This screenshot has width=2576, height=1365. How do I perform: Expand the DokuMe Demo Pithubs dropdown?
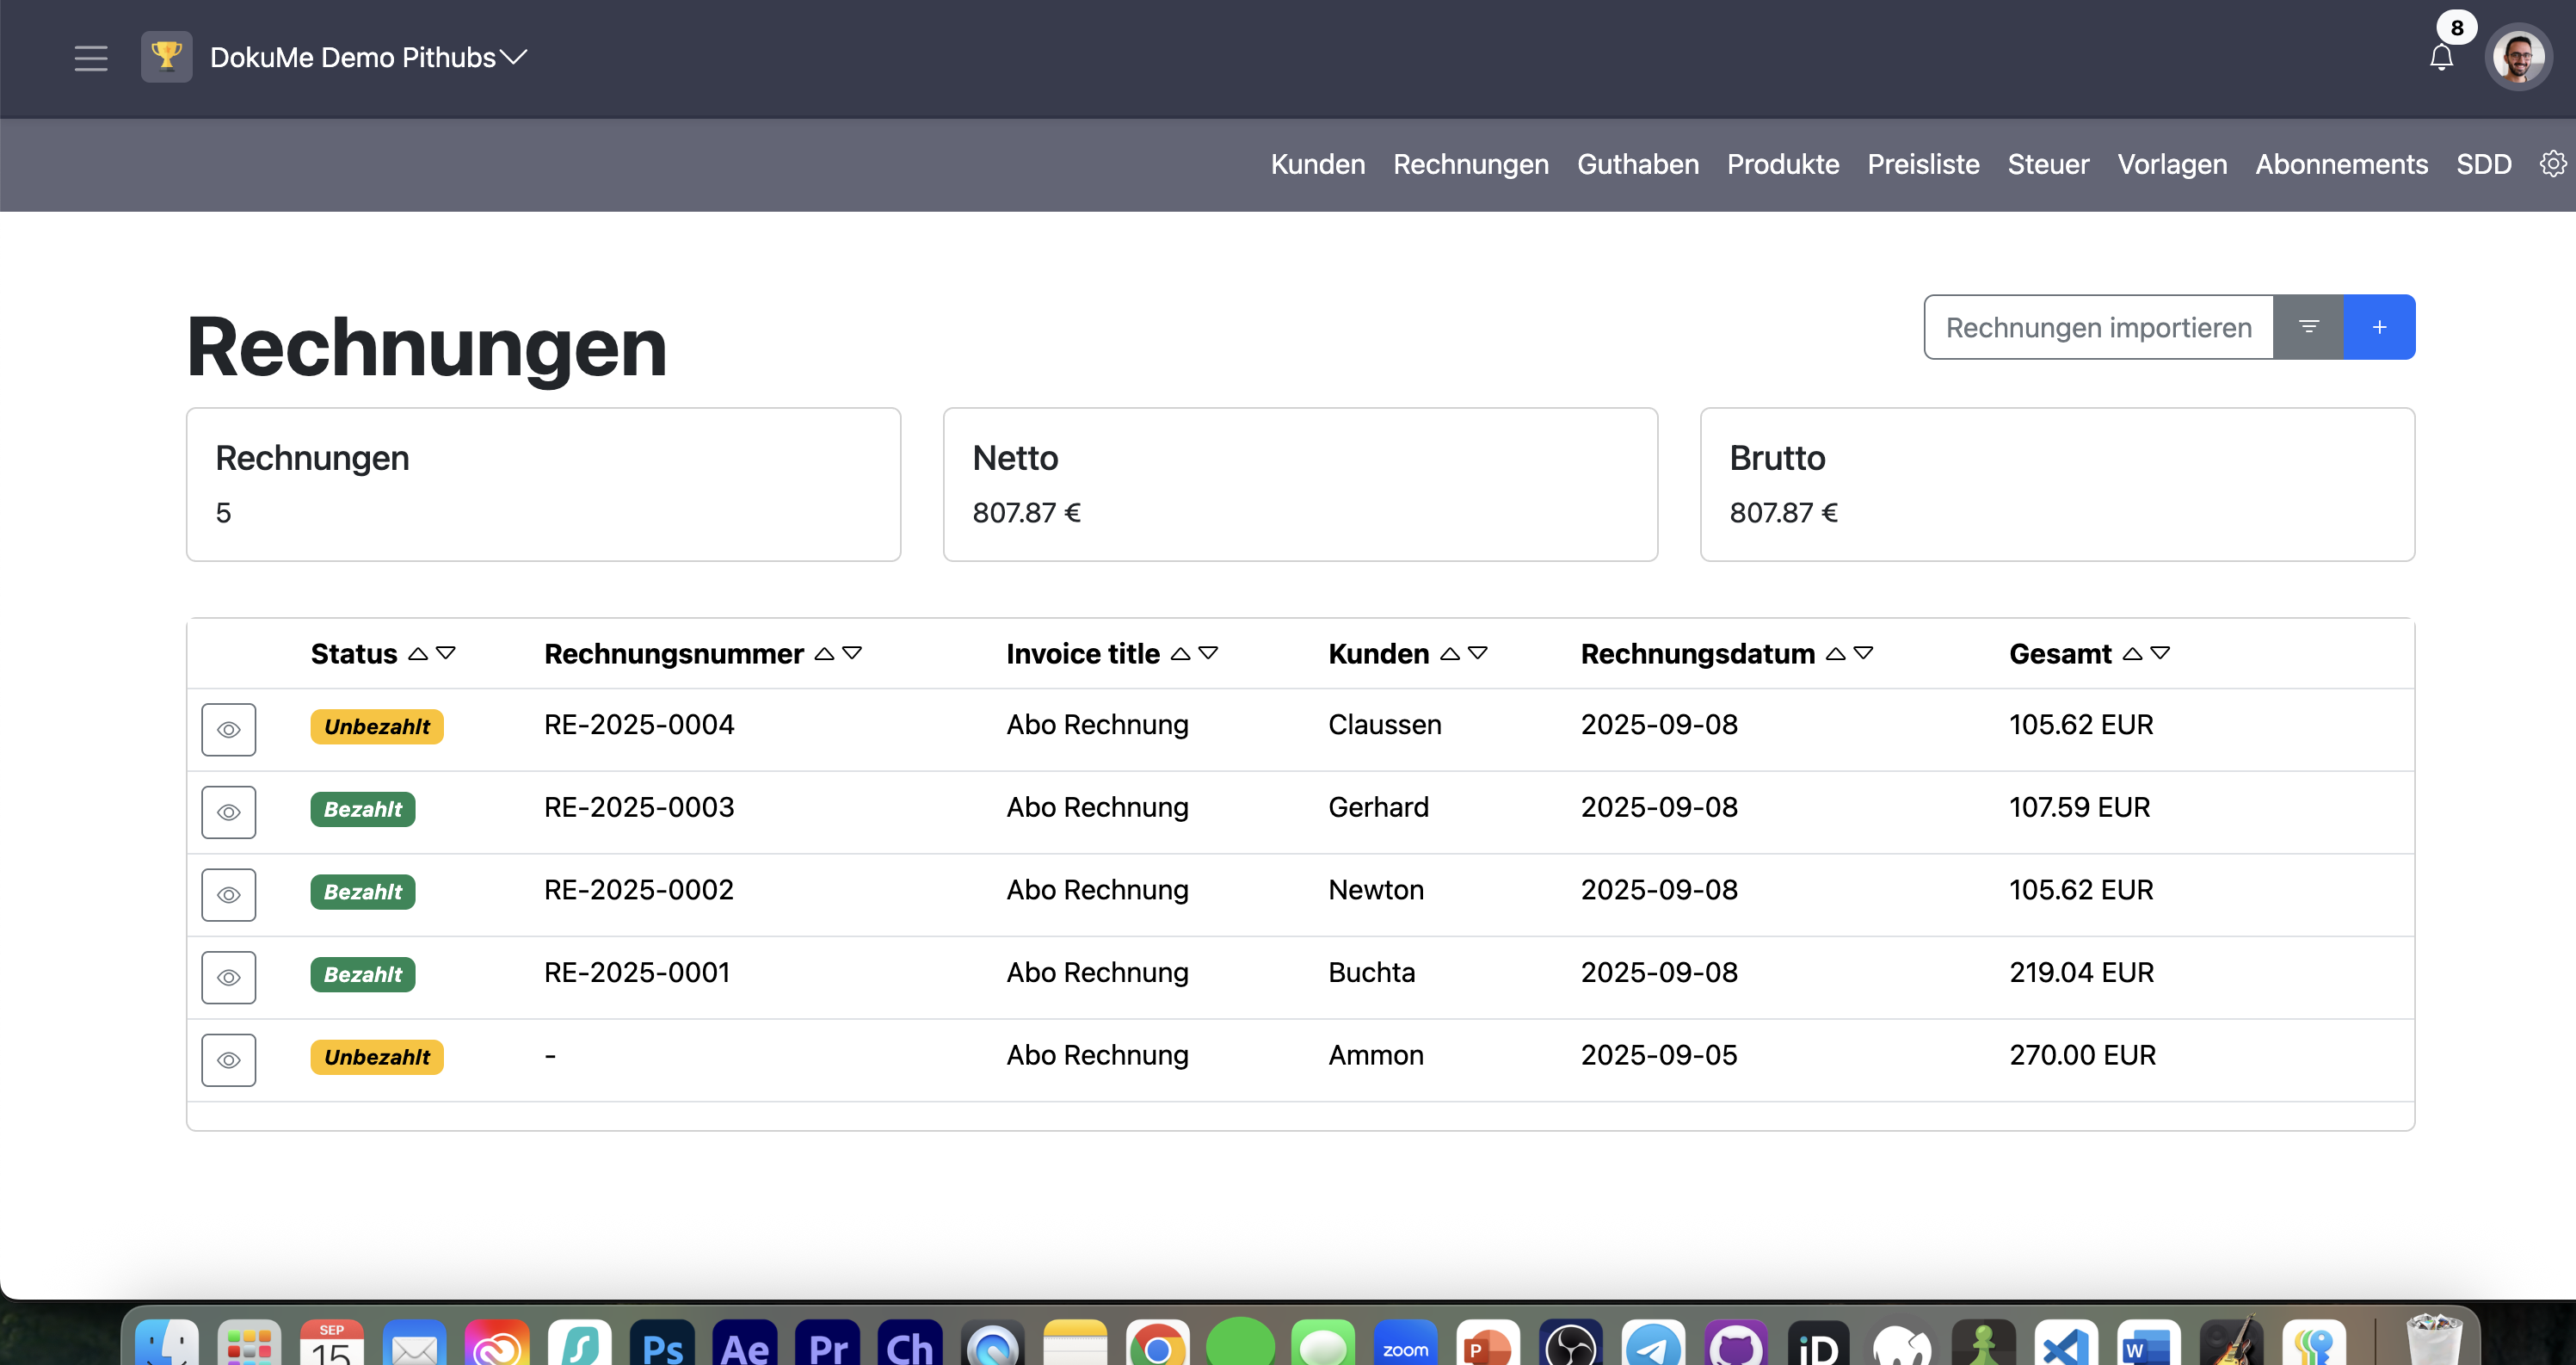514,58
